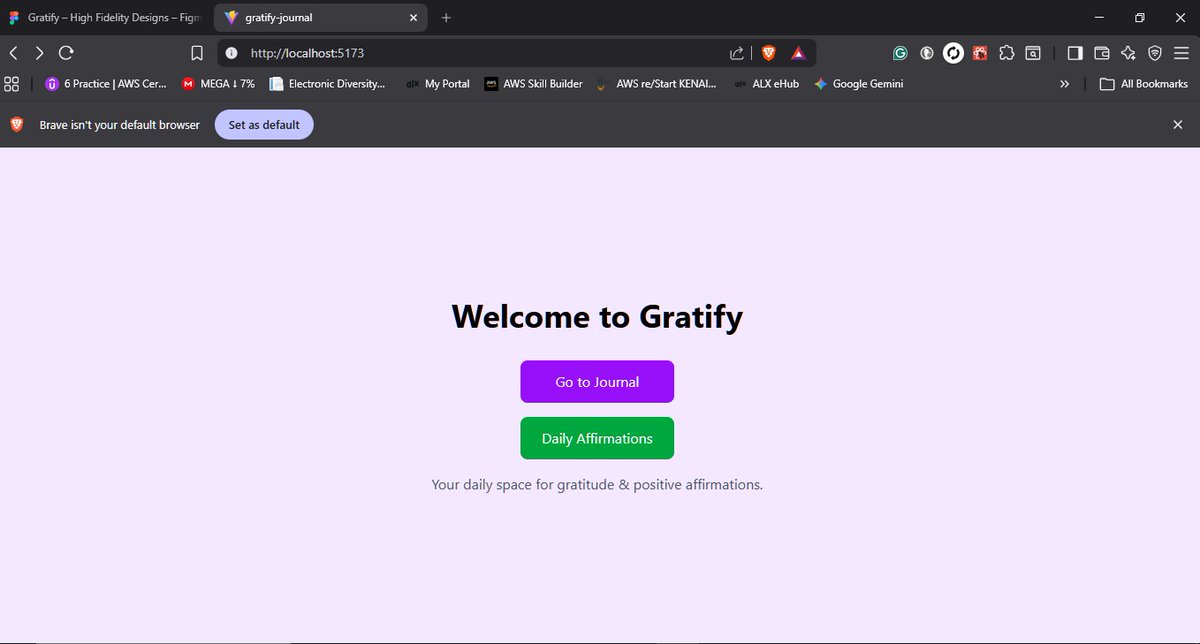Minimize the browser window

1099,17
